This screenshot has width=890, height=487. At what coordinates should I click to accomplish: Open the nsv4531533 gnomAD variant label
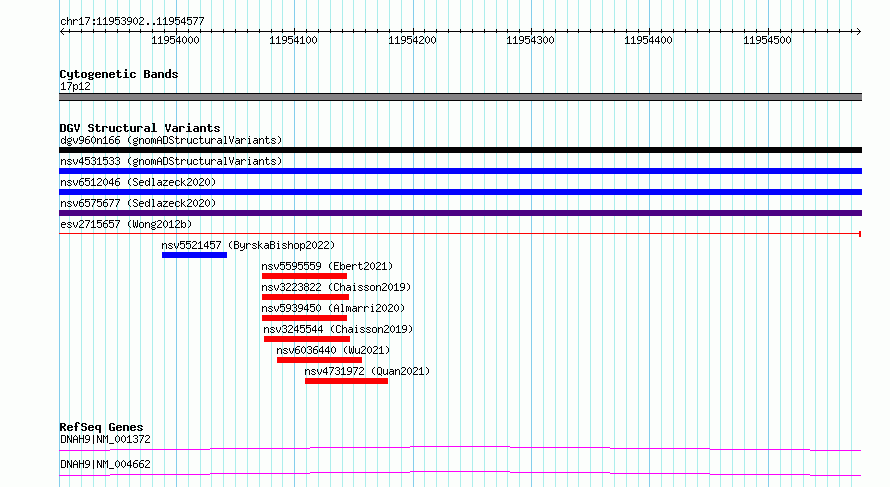tap(171, 161)
